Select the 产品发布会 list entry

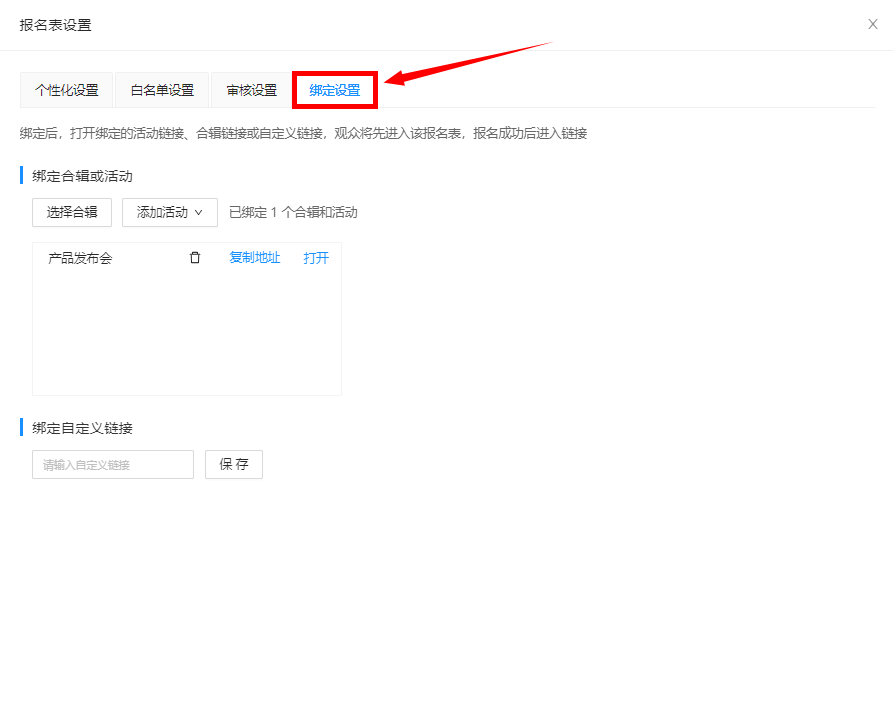click(x=80, y=258)
